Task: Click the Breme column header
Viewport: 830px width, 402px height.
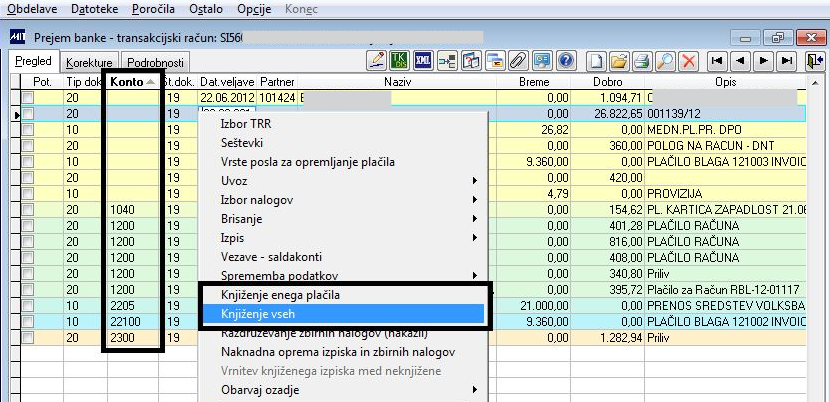Action: click(x=534, y=82)
